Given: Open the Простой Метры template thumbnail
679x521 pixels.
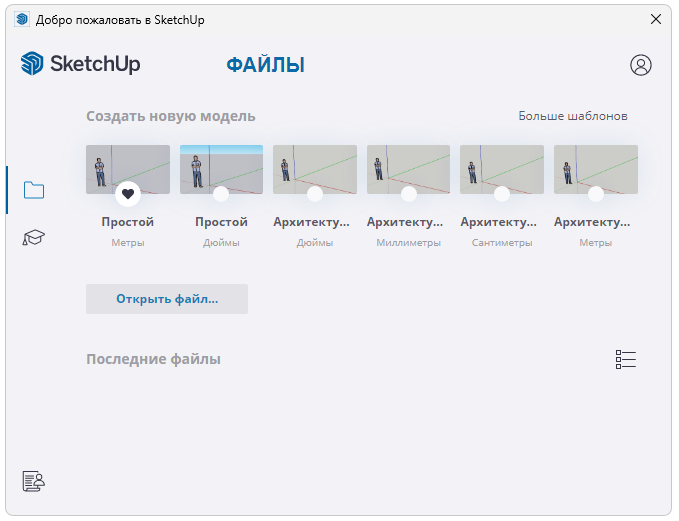Looking at the screenshot, I should (x=128, y=167).
